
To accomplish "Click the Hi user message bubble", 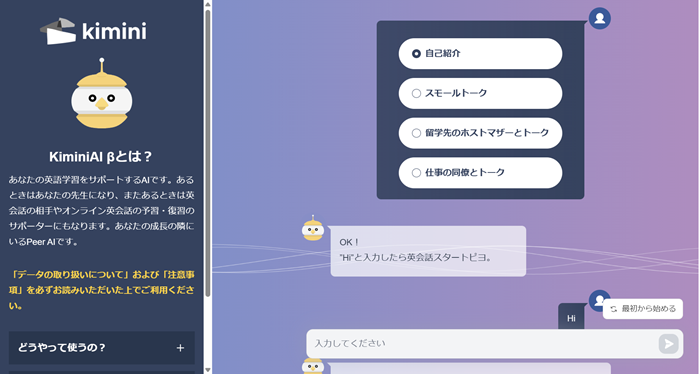I will point(571,318).
